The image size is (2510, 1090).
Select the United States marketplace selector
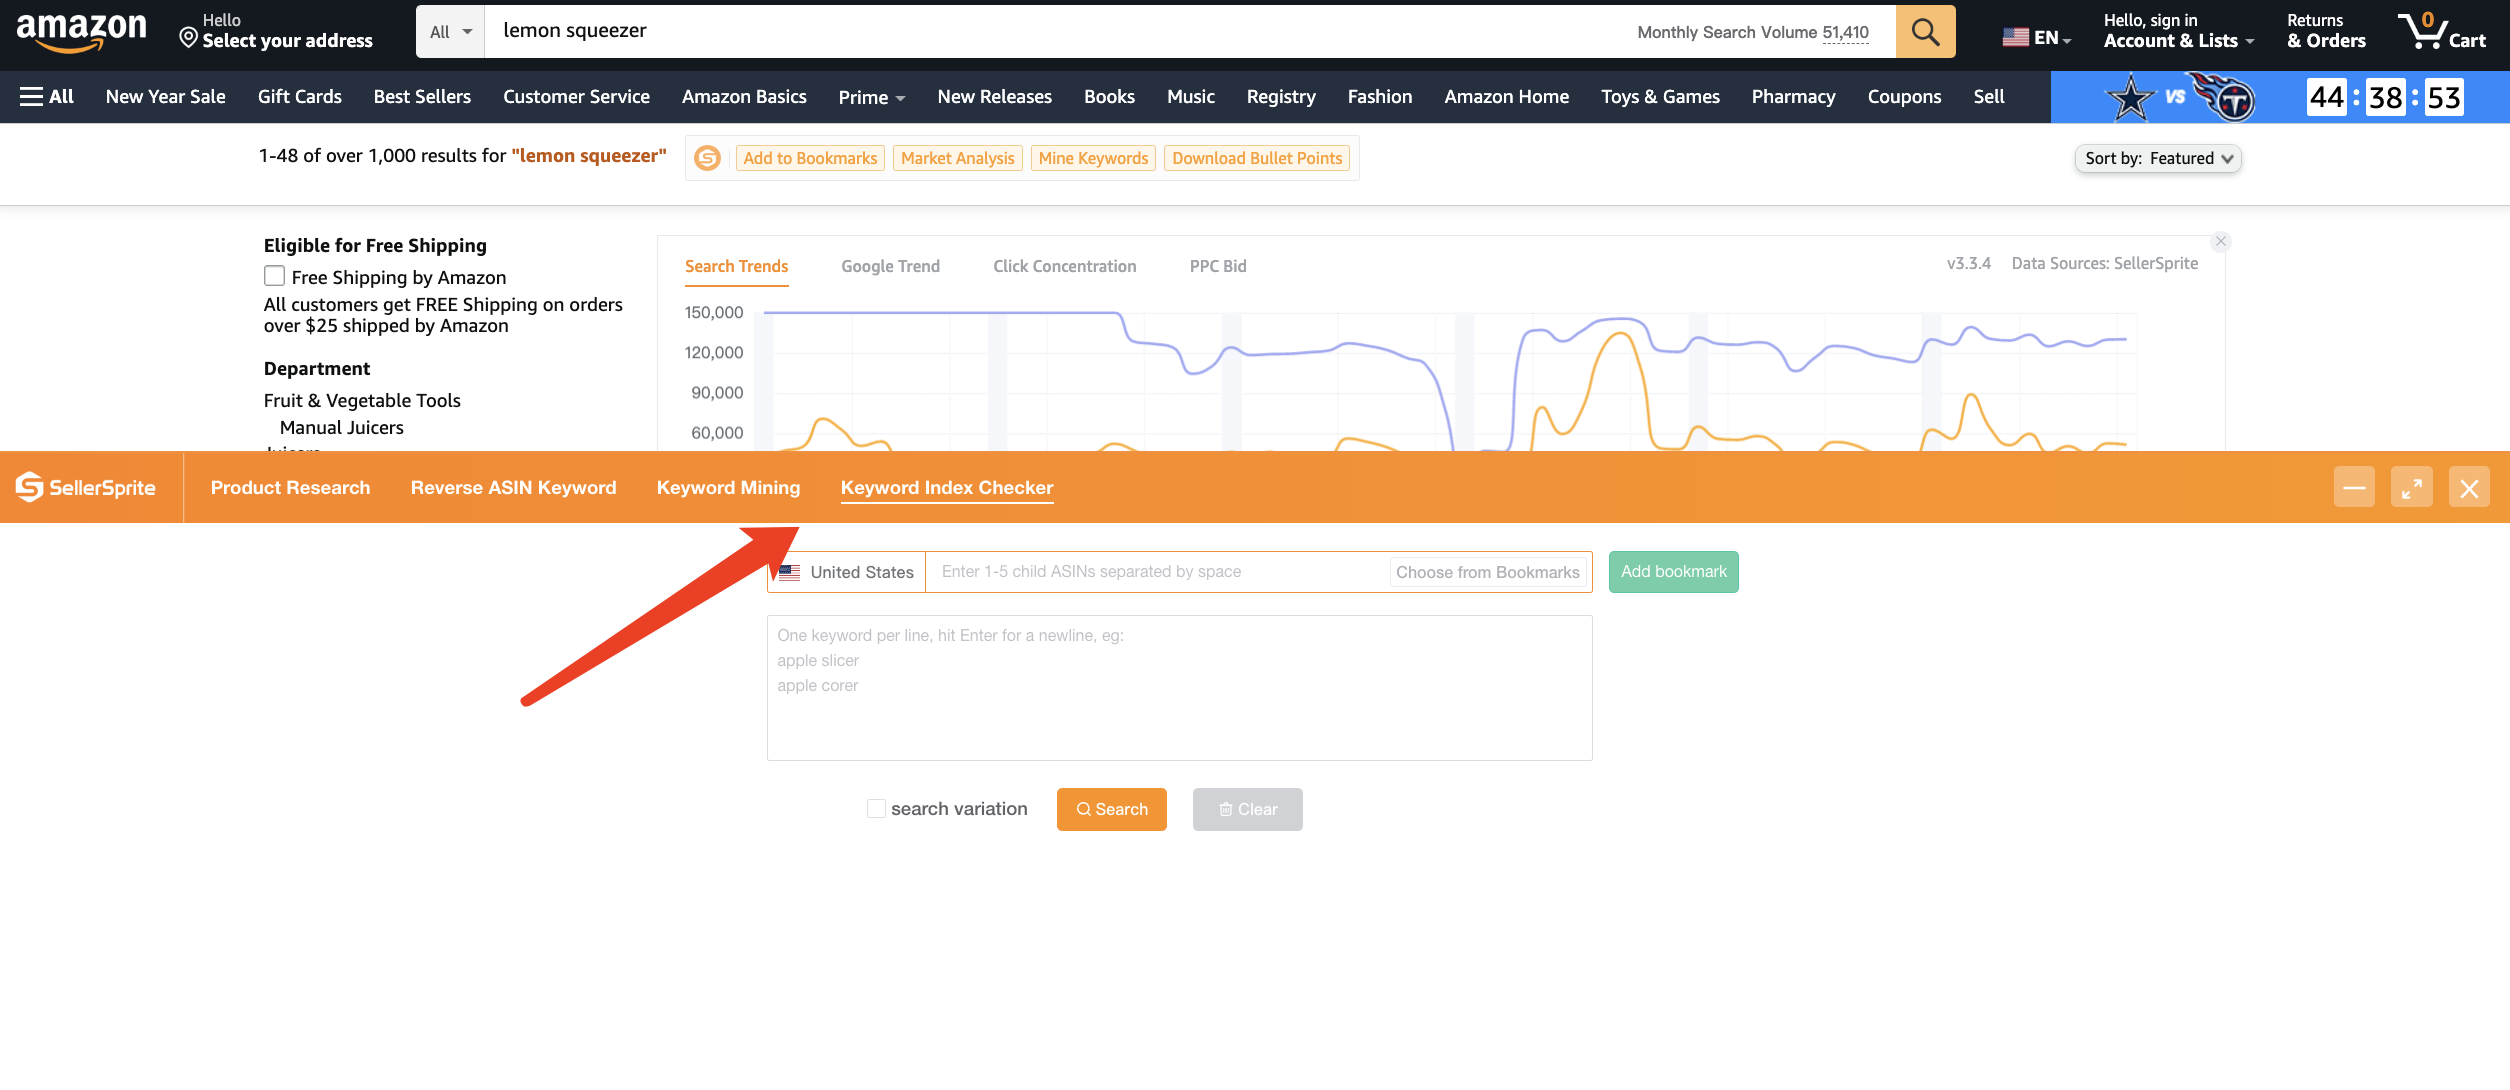847,572
